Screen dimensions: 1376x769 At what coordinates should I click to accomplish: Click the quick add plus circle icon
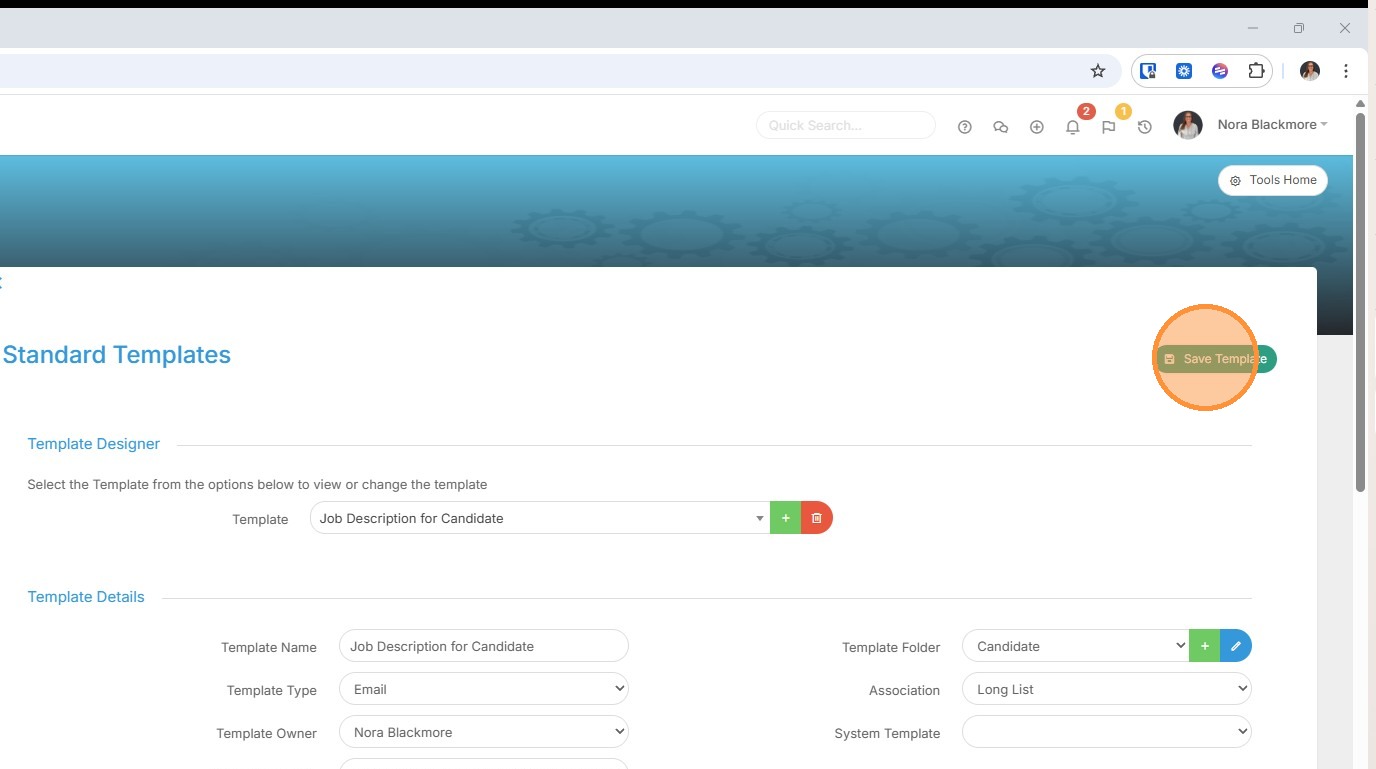click(x=1037, y=127)
